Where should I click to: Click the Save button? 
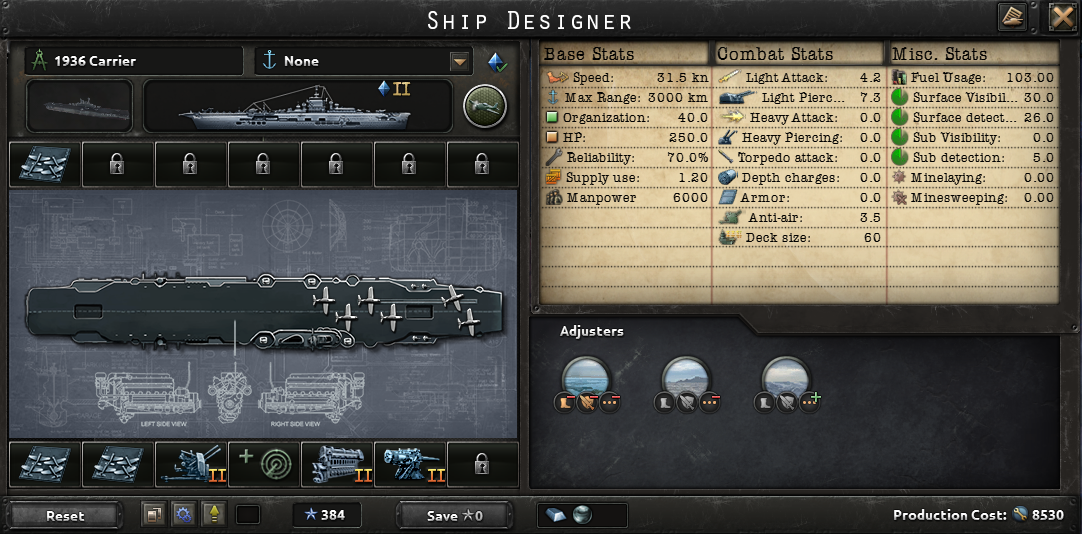pos(455,515)
